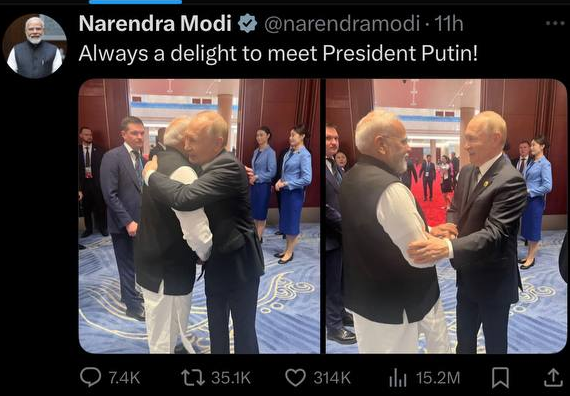
Task: Click the 314K likes count
Action: point(332,378)
